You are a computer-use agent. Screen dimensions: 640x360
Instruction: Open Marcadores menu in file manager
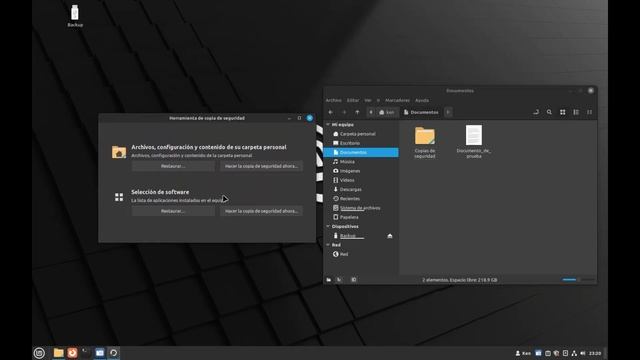coord(397,100)
